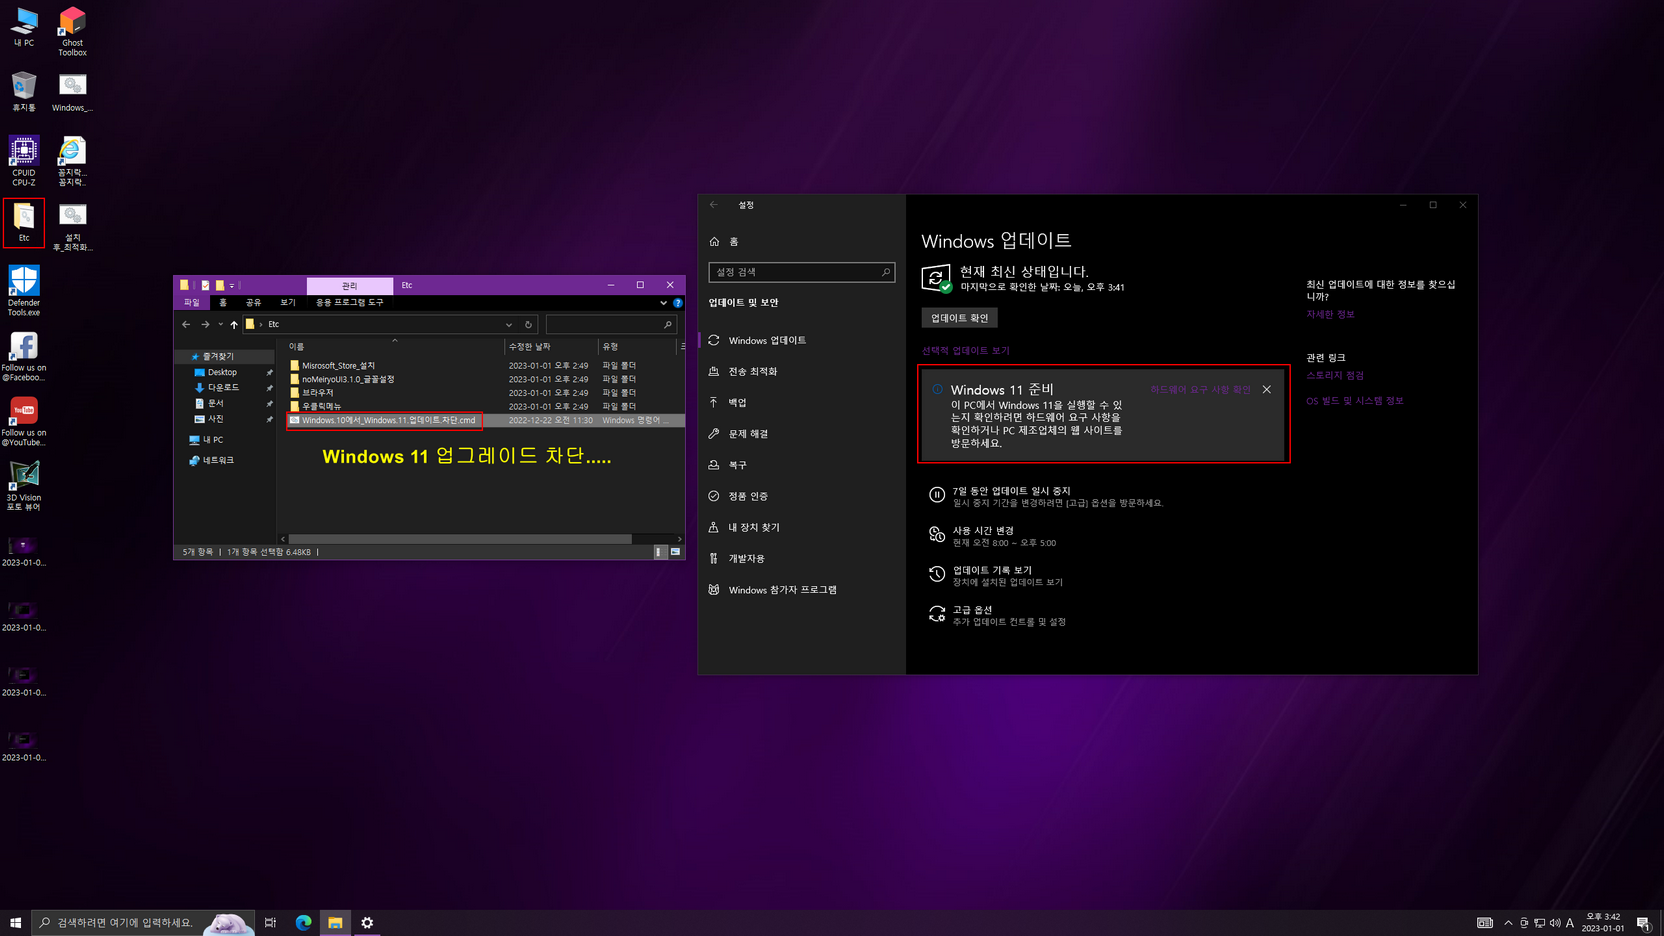Select the Misrosoft_Store_설치 folder
The image size is (1664, 936).
pos(338,366)
